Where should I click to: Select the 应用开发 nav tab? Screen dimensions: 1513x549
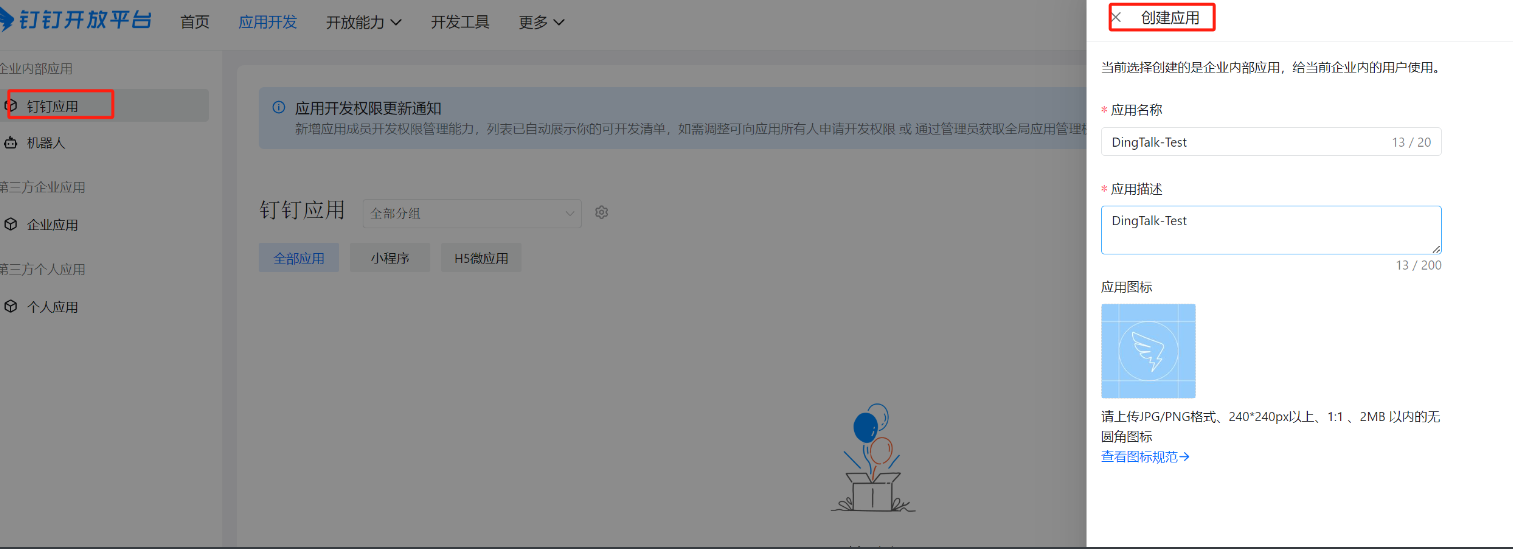tap(268, 22)
